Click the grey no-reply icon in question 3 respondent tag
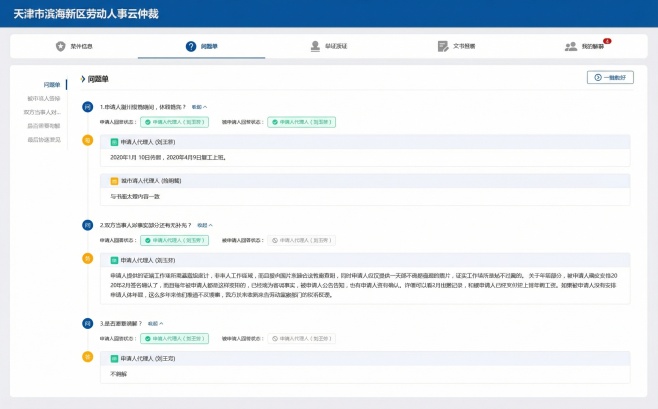 pos(275,339)
